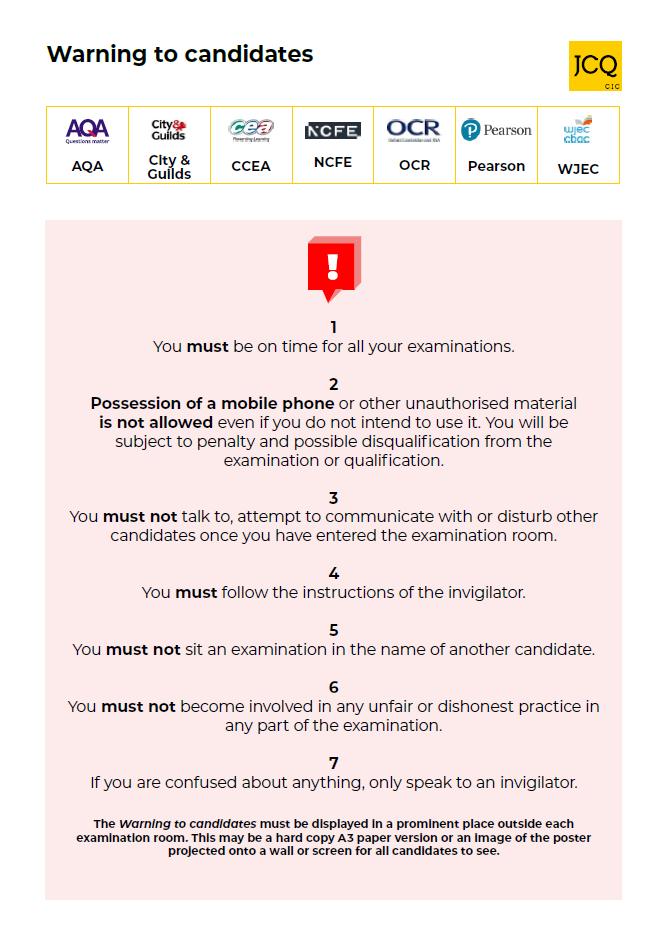Click the "Pearson" text label under logo
Viewport: 662px width, 937px height.
[496, 166]
